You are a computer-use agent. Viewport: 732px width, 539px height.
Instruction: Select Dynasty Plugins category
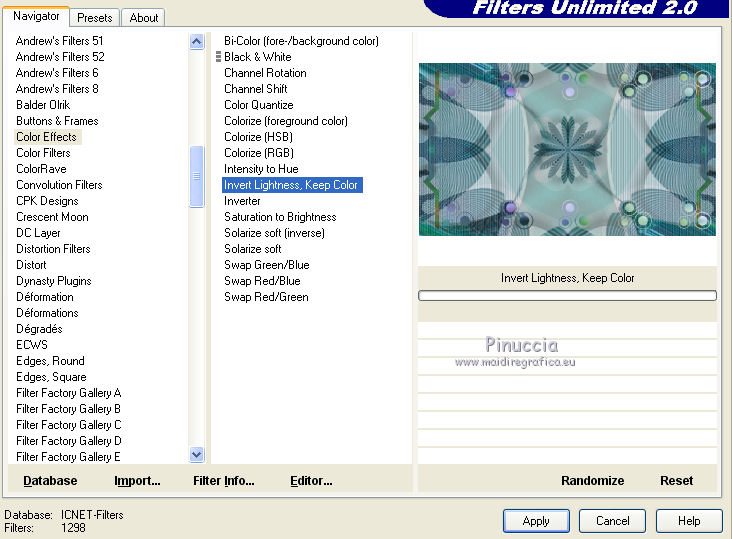(54, 281)
